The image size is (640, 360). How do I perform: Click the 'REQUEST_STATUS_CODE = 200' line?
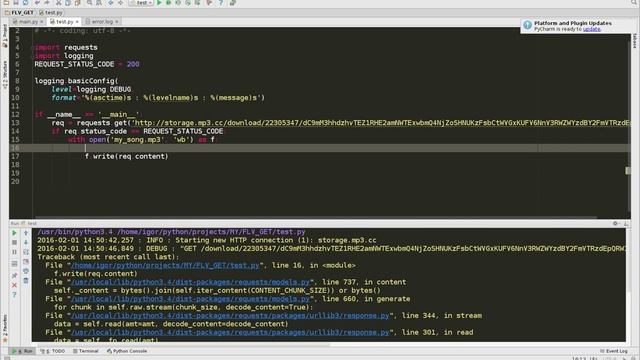point(87,64)
